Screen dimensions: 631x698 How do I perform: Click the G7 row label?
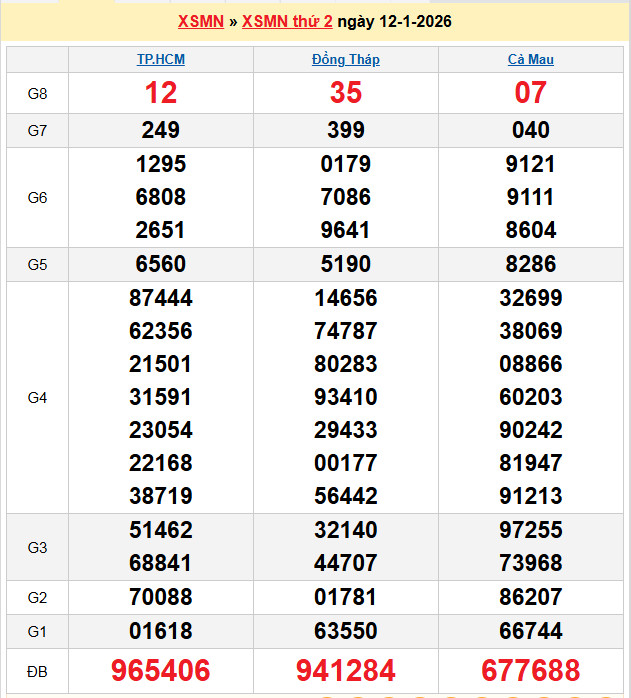coord(37,130)
